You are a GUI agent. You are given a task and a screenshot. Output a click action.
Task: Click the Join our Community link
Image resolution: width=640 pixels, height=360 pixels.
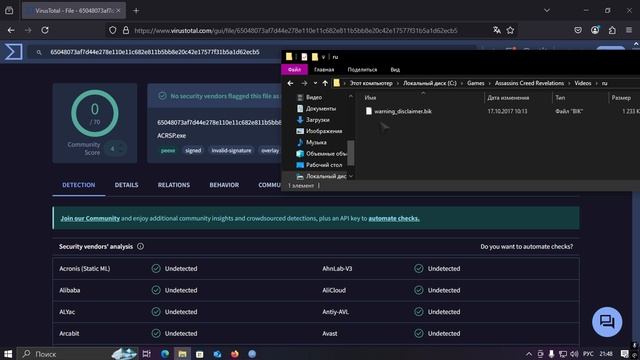point(90,218)
